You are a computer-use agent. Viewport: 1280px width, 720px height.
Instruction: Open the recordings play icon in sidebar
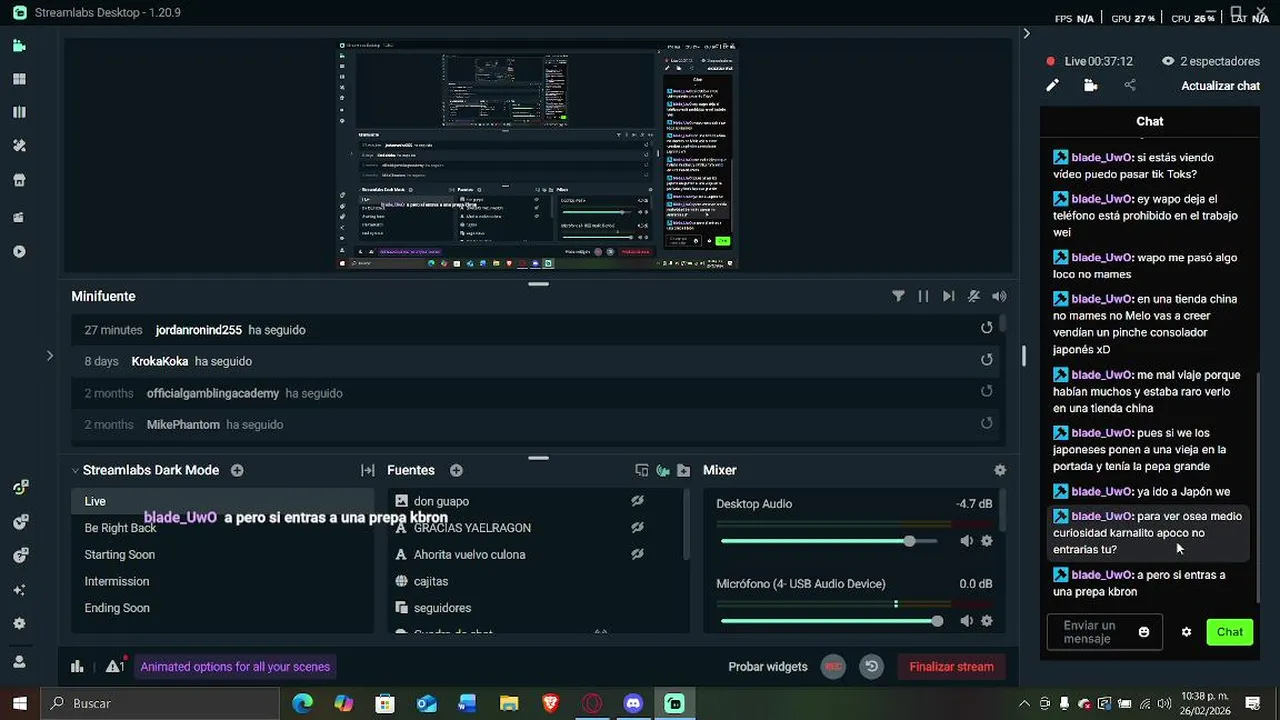pos(19,251)
